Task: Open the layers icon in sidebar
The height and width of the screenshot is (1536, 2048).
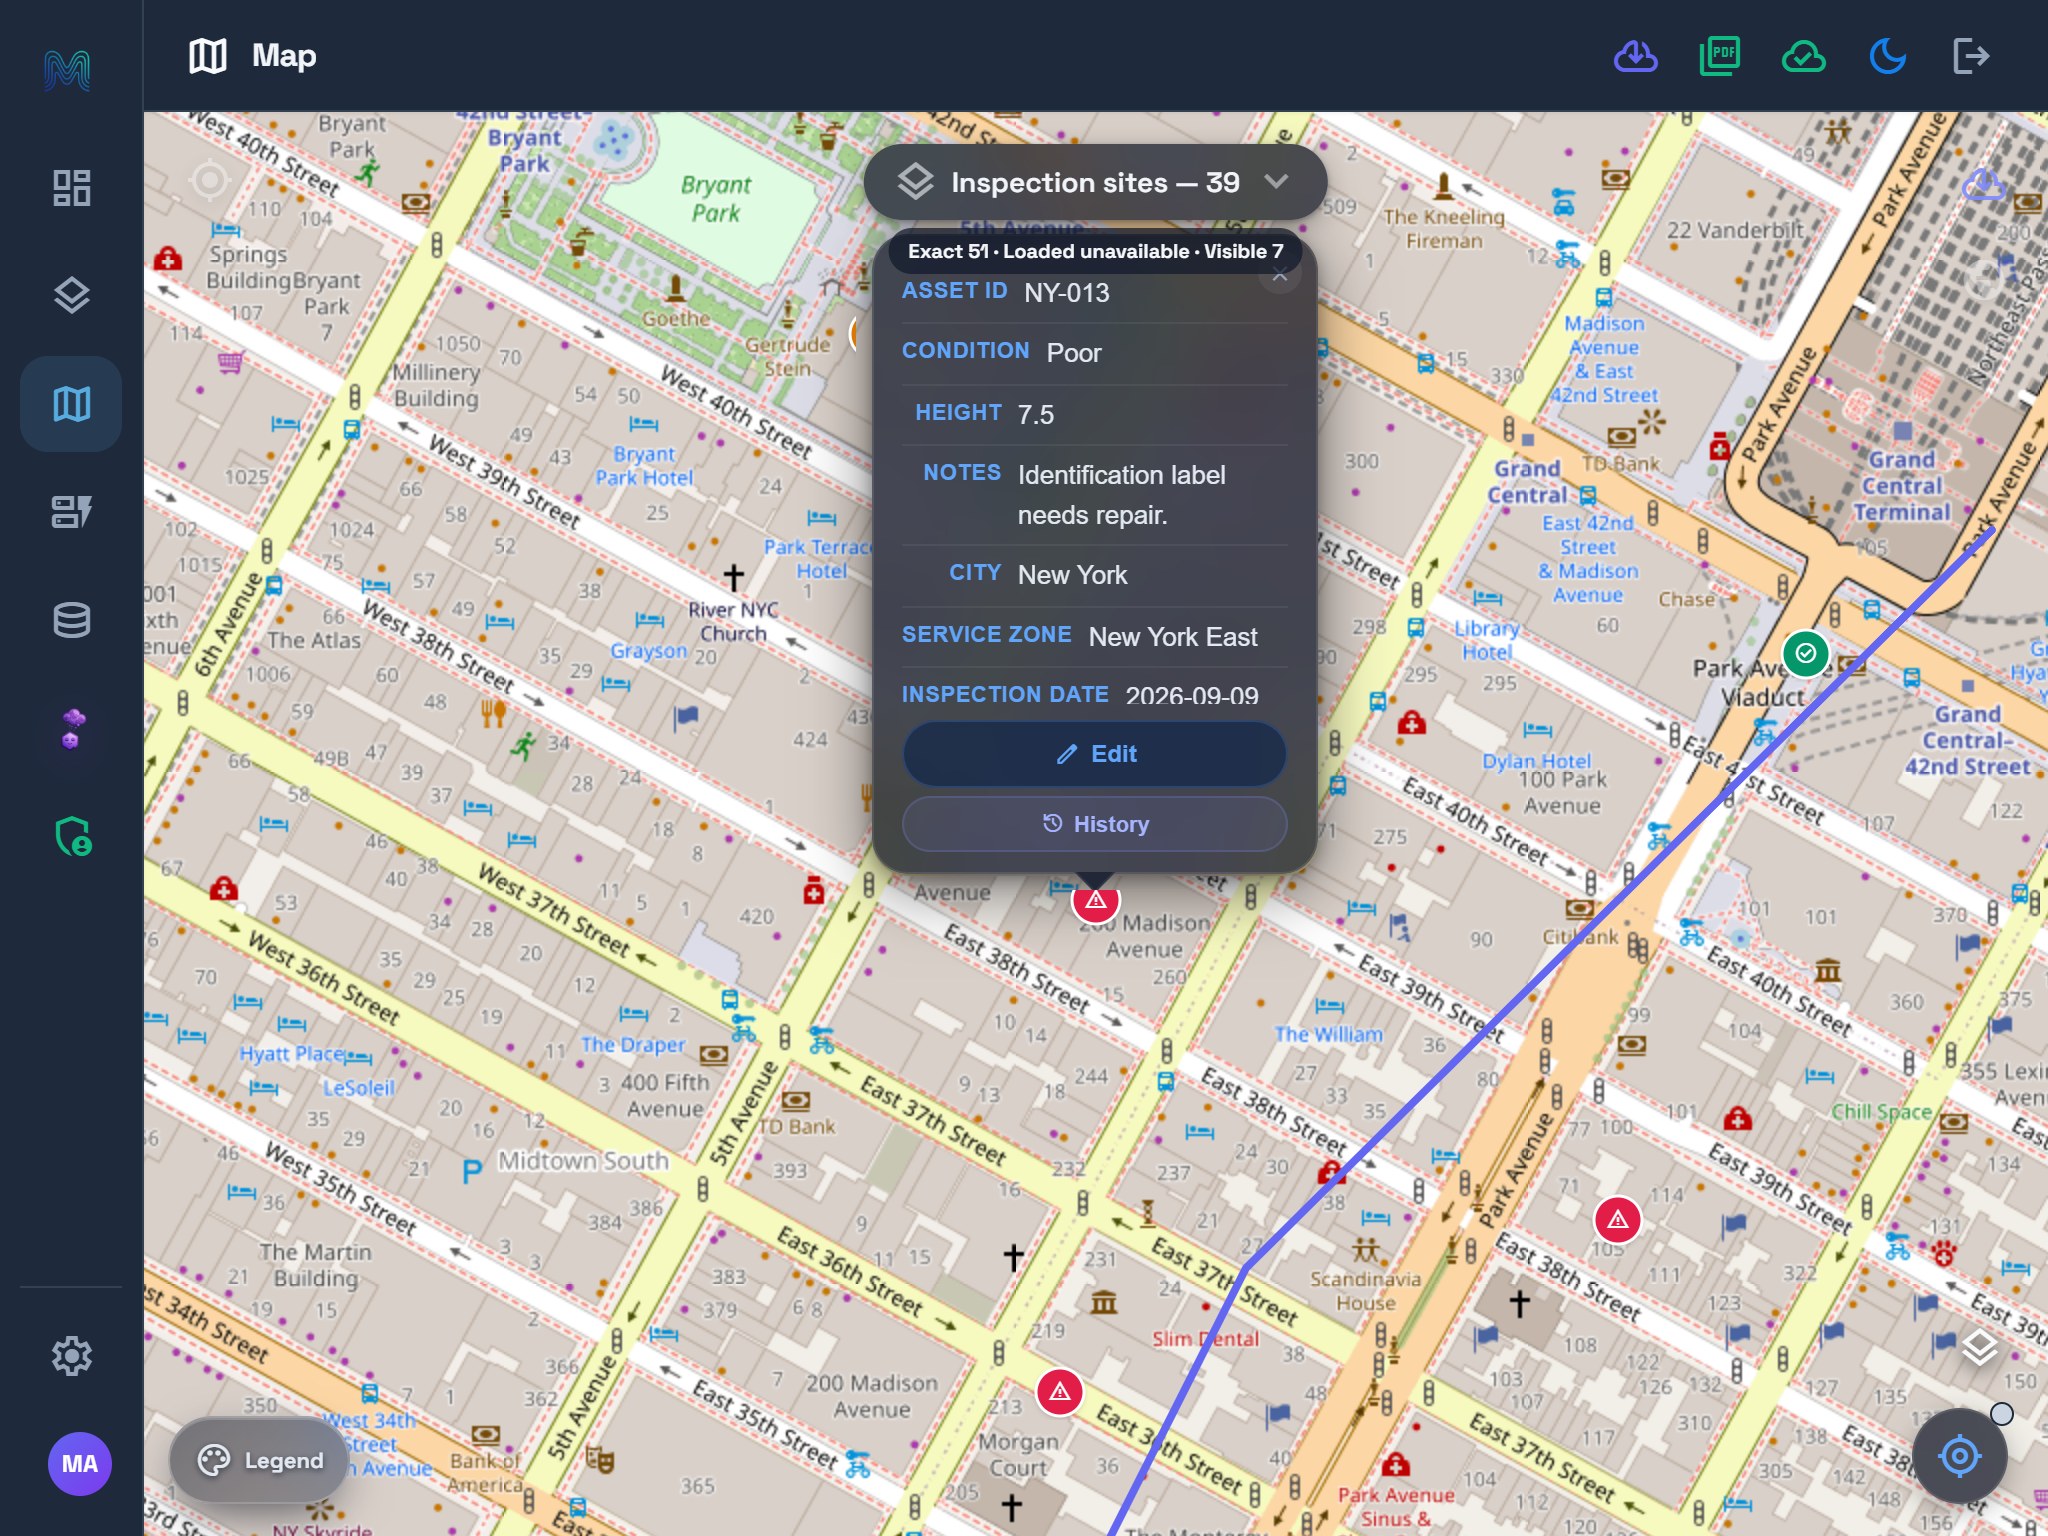Action: click(x=71, y=296)
